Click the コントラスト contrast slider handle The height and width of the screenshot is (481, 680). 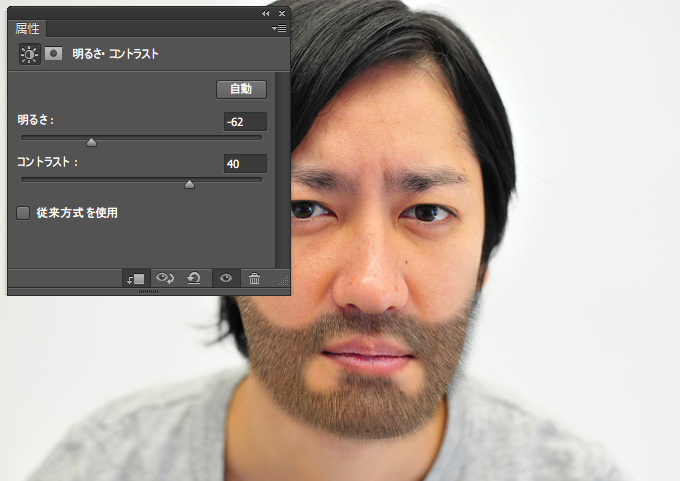[x=189, y=184]
